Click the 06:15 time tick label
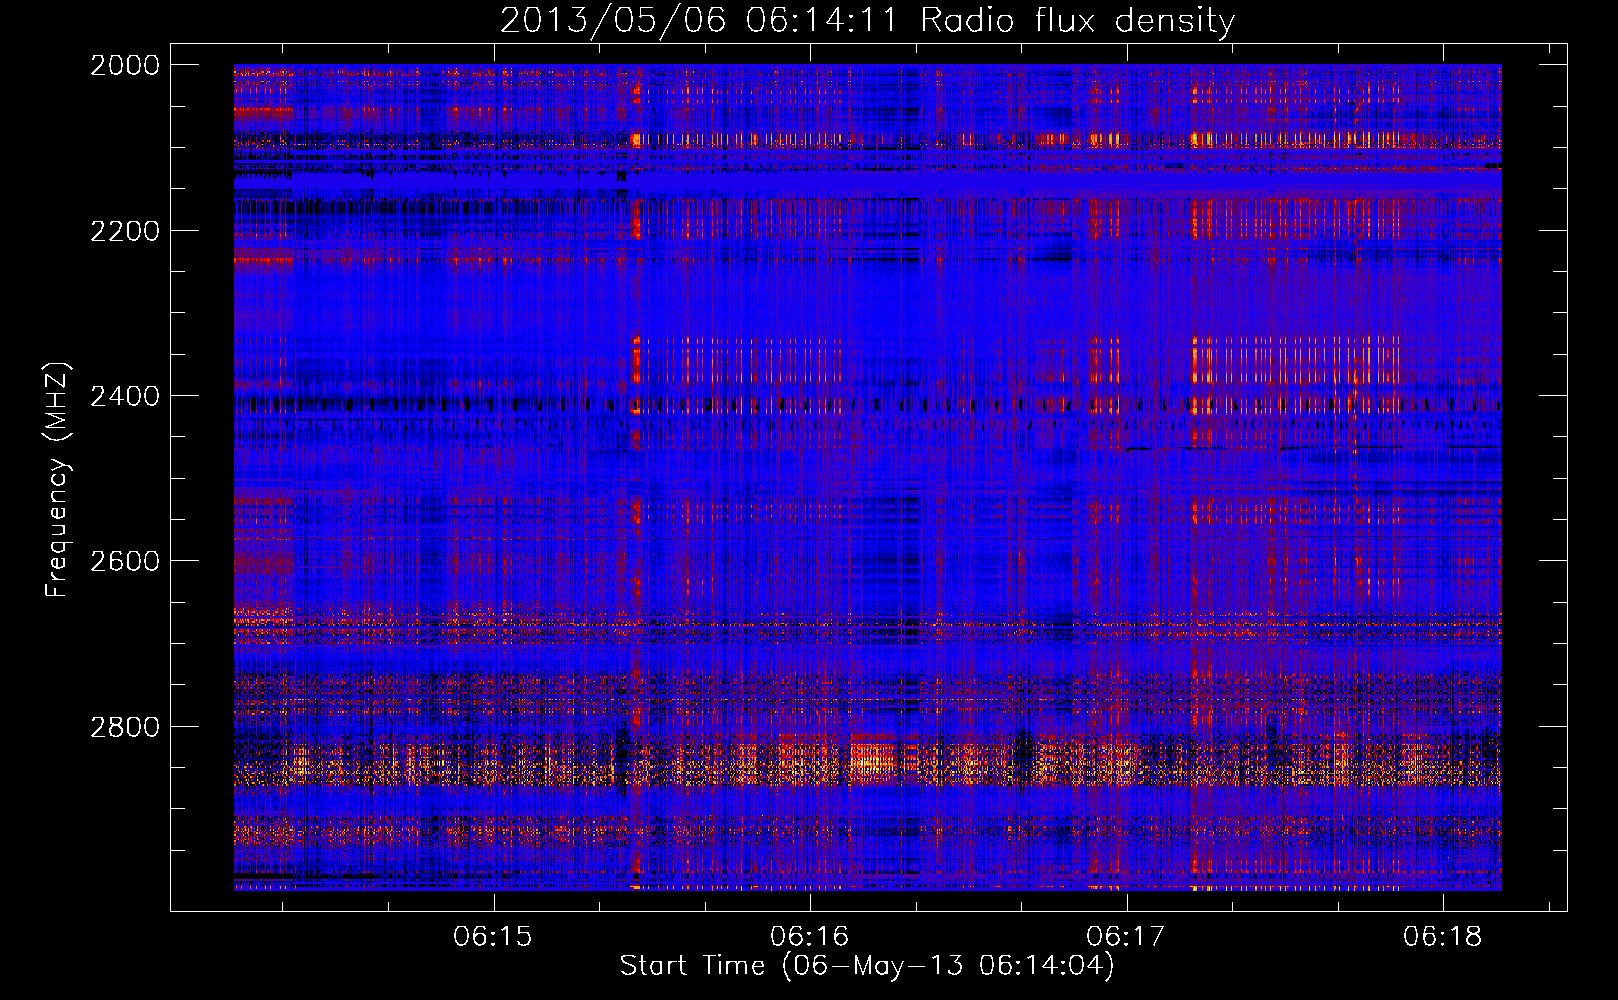 tap(493, 936)
